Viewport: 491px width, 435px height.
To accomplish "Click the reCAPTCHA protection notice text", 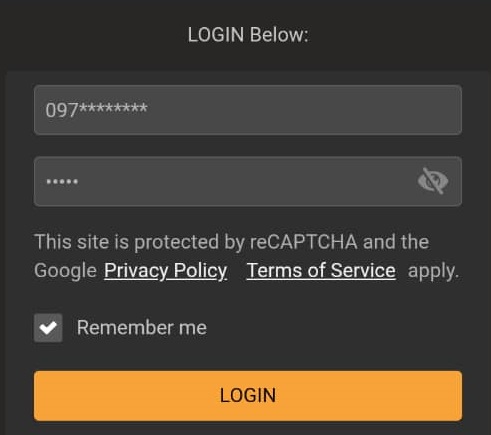I will pos(246,256).
